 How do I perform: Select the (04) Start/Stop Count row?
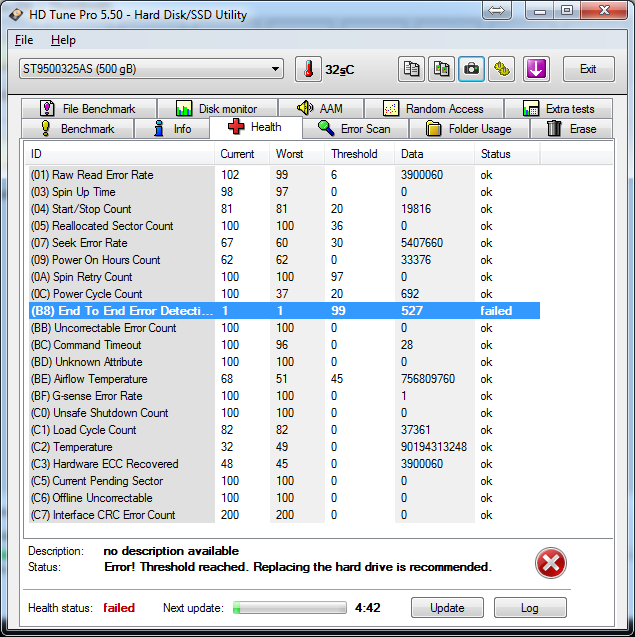284,209
